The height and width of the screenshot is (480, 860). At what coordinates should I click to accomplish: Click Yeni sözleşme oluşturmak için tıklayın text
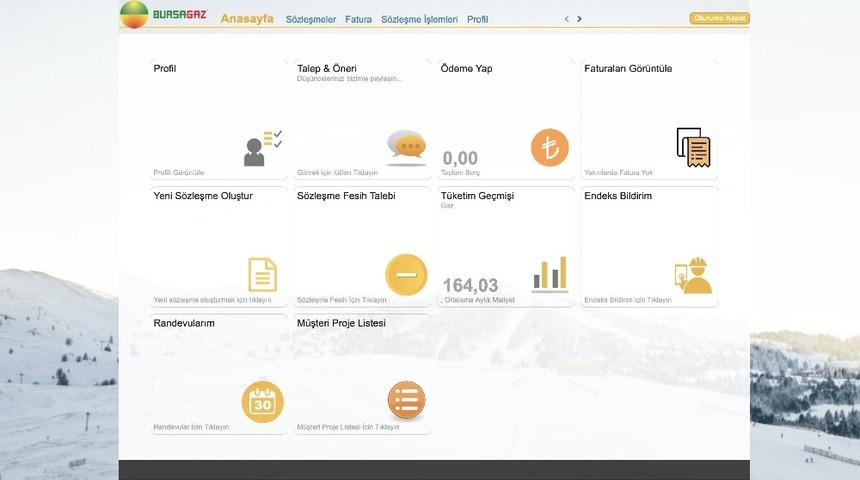(x=212, y=300)
